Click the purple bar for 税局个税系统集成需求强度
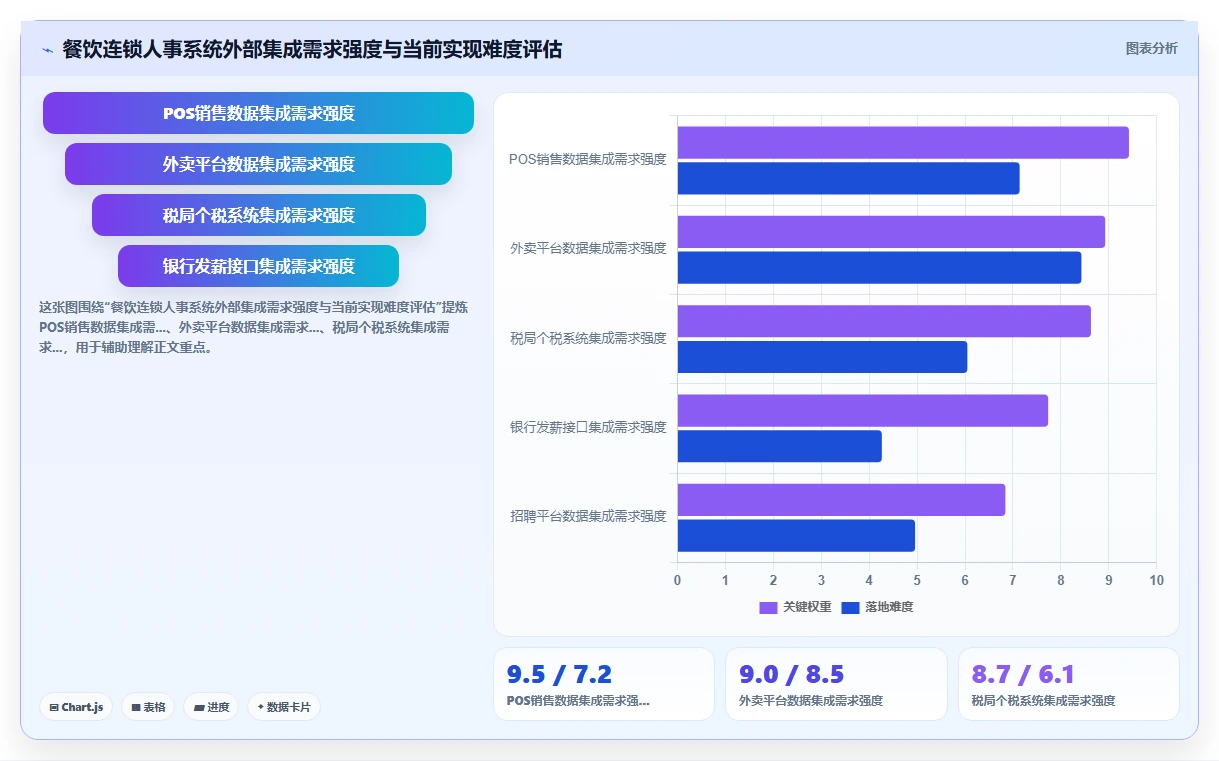 tap(884, 321)
